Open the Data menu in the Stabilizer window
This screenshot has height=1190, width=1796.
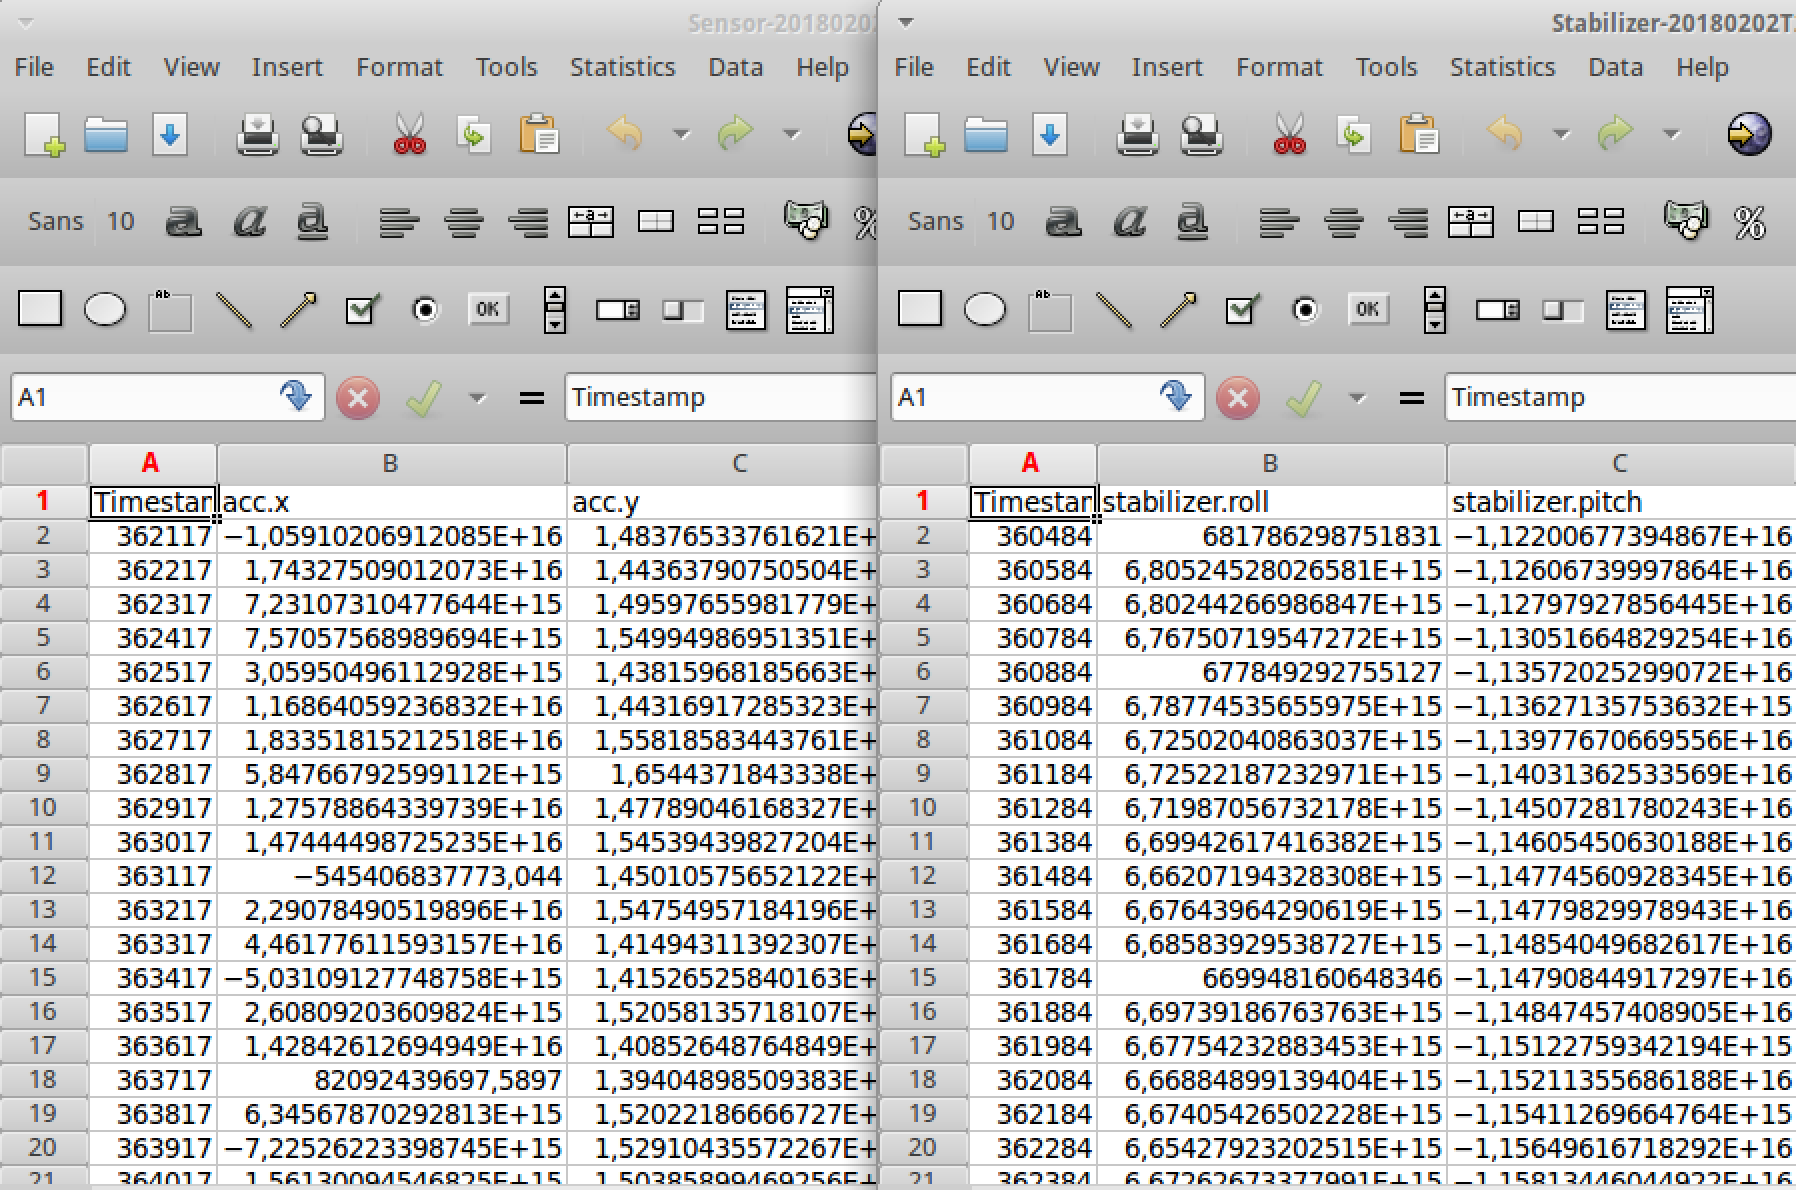[x=1615, y=67]
